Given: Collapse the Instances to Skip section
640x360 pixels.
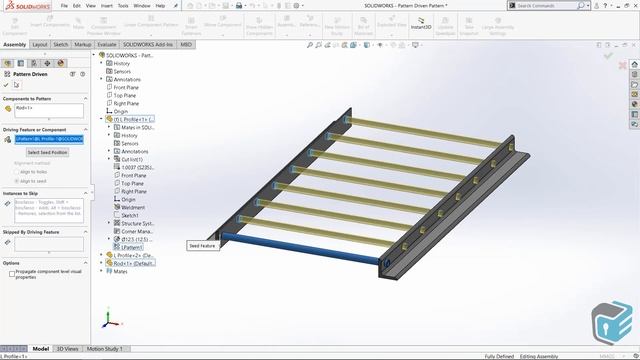Looking at the screenshot, I should 85,193.
